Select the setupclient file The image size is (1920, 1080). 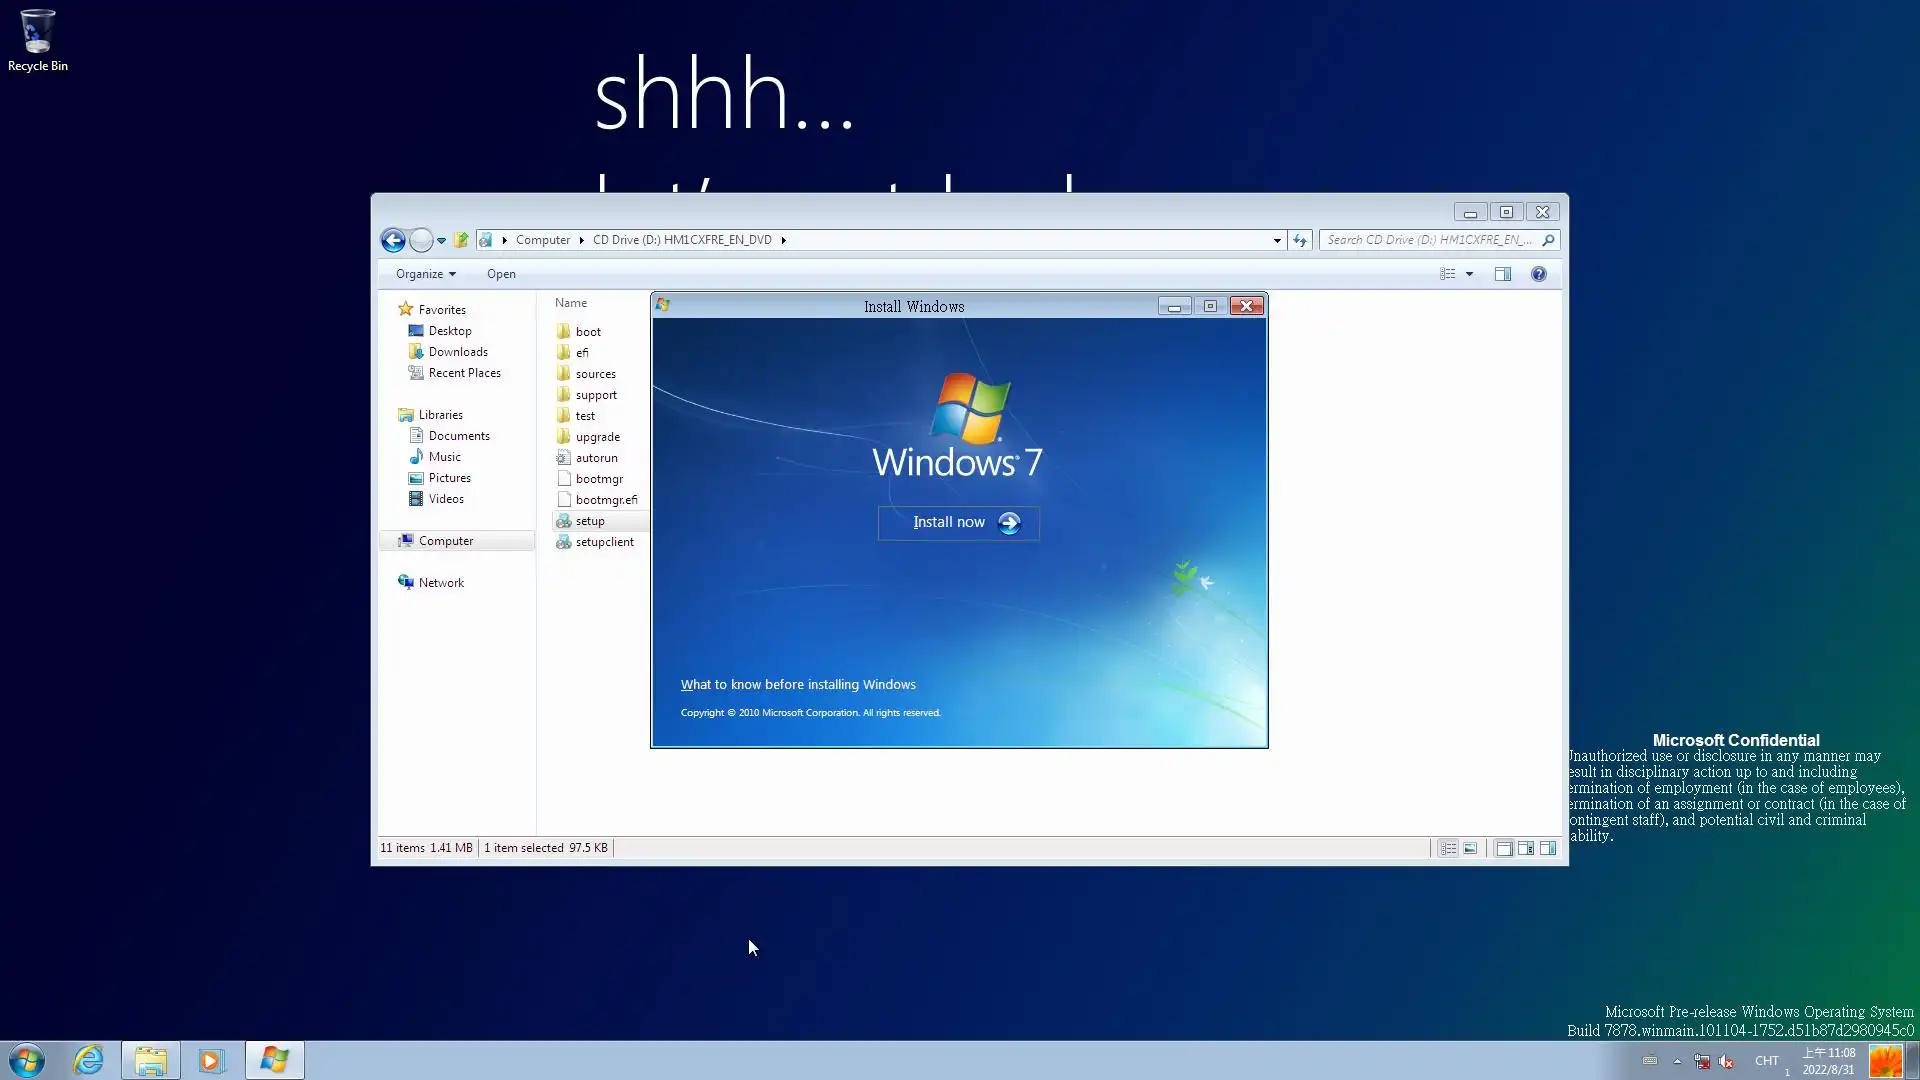click(x=604, y=542)
